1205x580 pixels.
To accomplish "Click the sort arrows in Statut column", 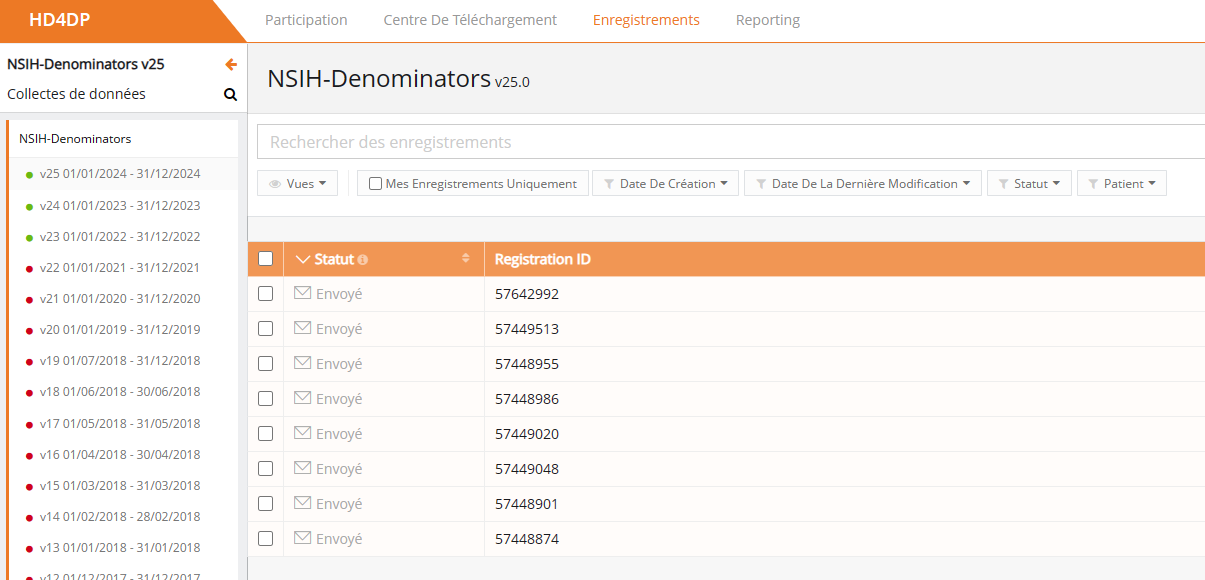I will (x=465, y=259).
